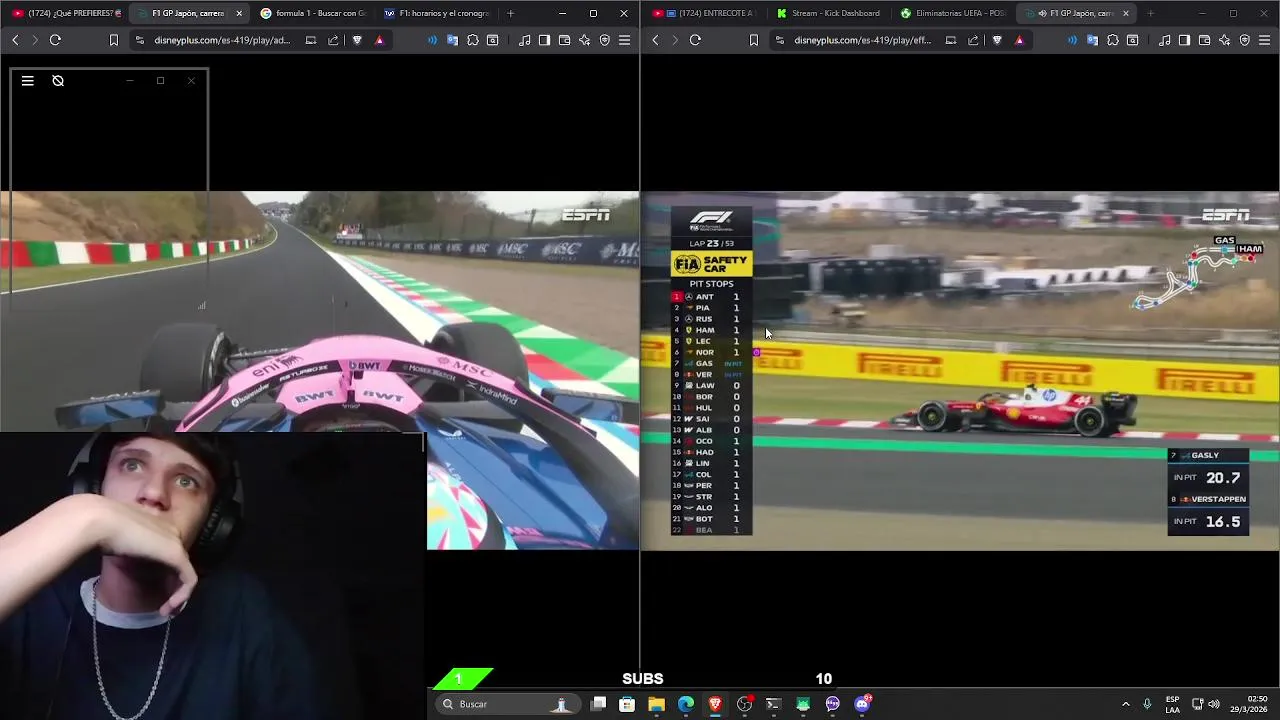The height and width of the screenshot is (720, 1280).
Task: Switch to 'F1: horarios y el cronograma' tab
Action: point(437,13)
